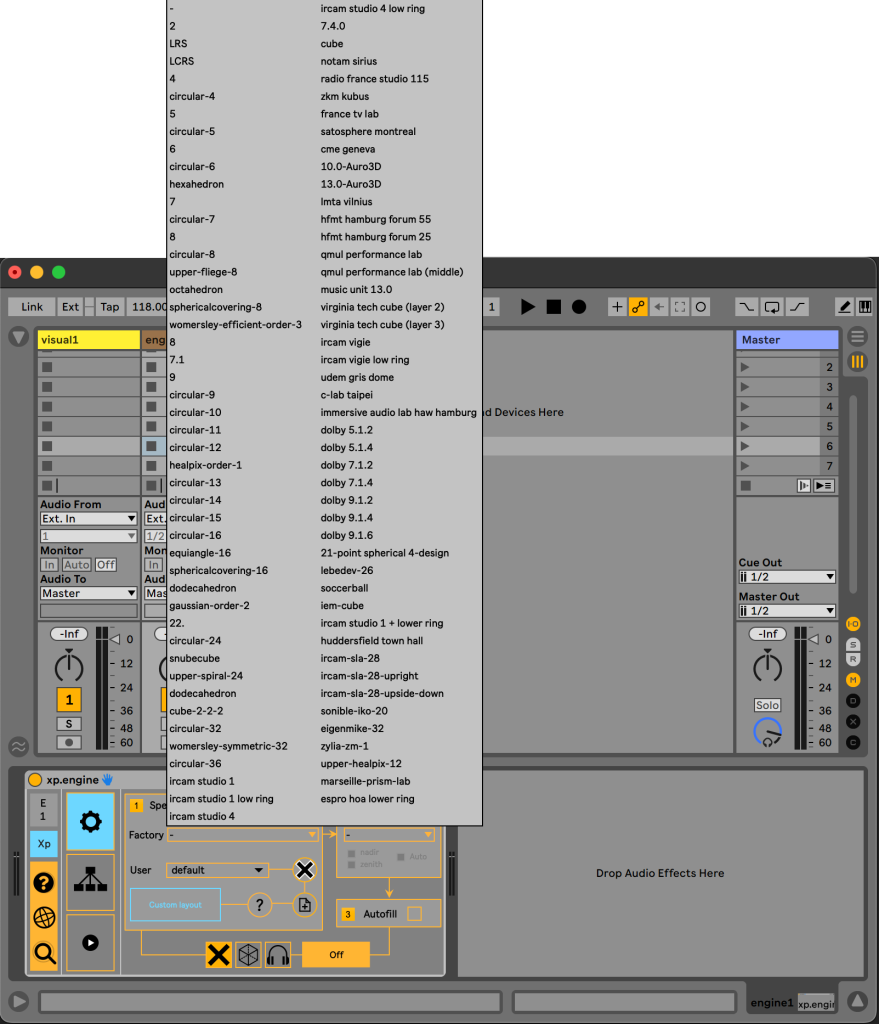This screenshot has width=879, height=1024.
Task: Click the Tap tempo button
Action: [x=109, y=307]
